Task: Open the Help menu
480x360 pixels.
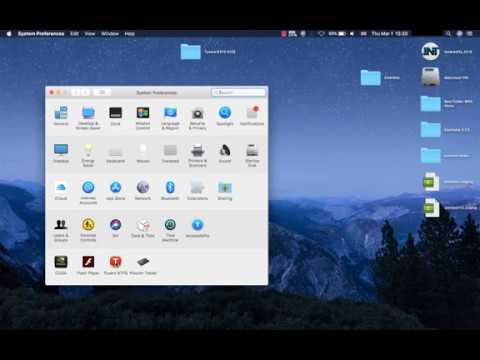Action: point(130,34)
